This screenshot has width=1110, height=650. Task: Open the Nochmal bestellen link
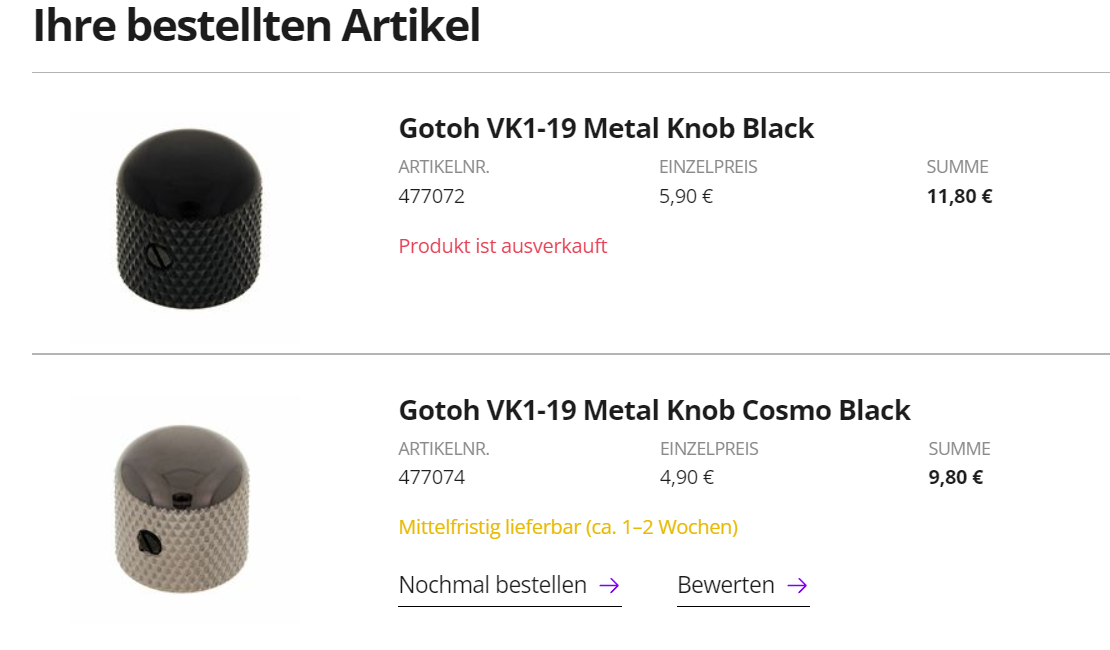[x=510, y=586]
